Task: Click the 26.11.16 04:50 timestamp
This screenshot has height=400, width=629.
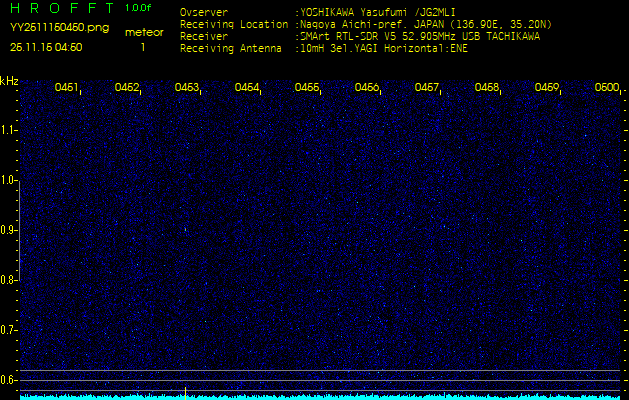Action: click(x=46, y=47)
